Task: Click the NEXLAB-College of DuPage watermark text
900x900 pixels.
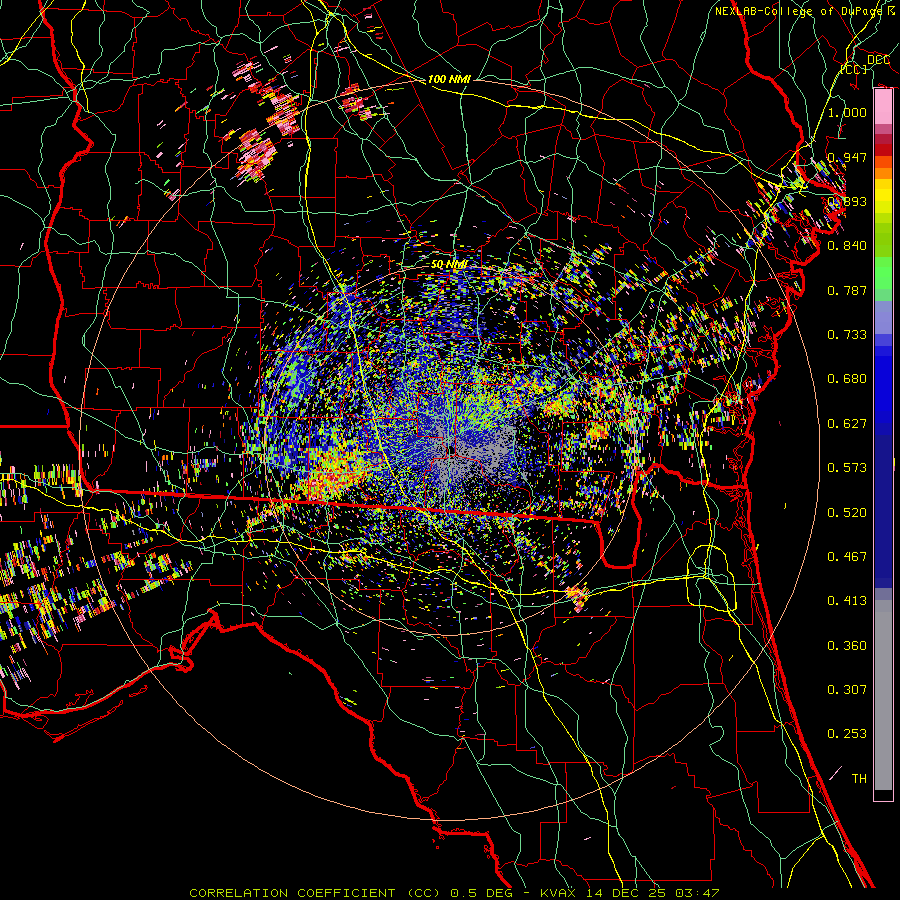Action: point(804,11)
